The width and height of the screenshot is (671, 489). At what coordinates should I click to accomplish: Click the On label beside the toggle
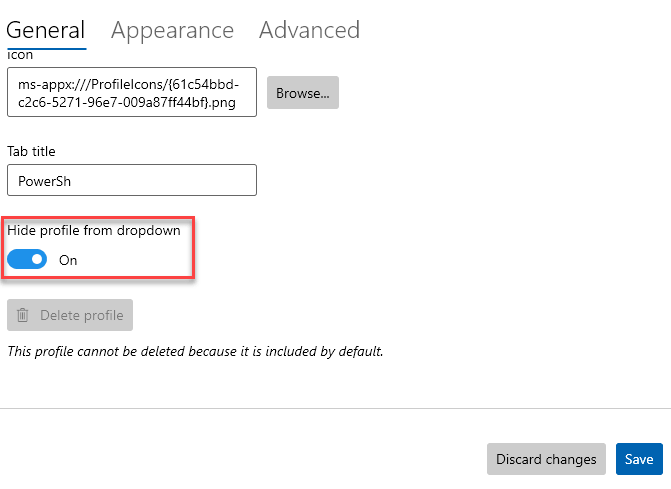click(x=68, y=260)
